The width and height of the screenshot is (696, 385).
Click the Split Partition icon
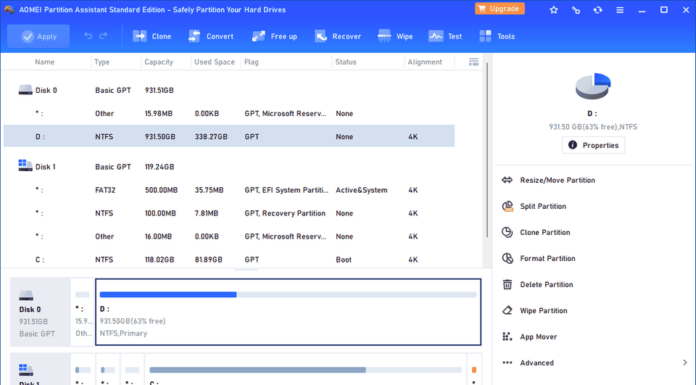click(x=507, y=206)
